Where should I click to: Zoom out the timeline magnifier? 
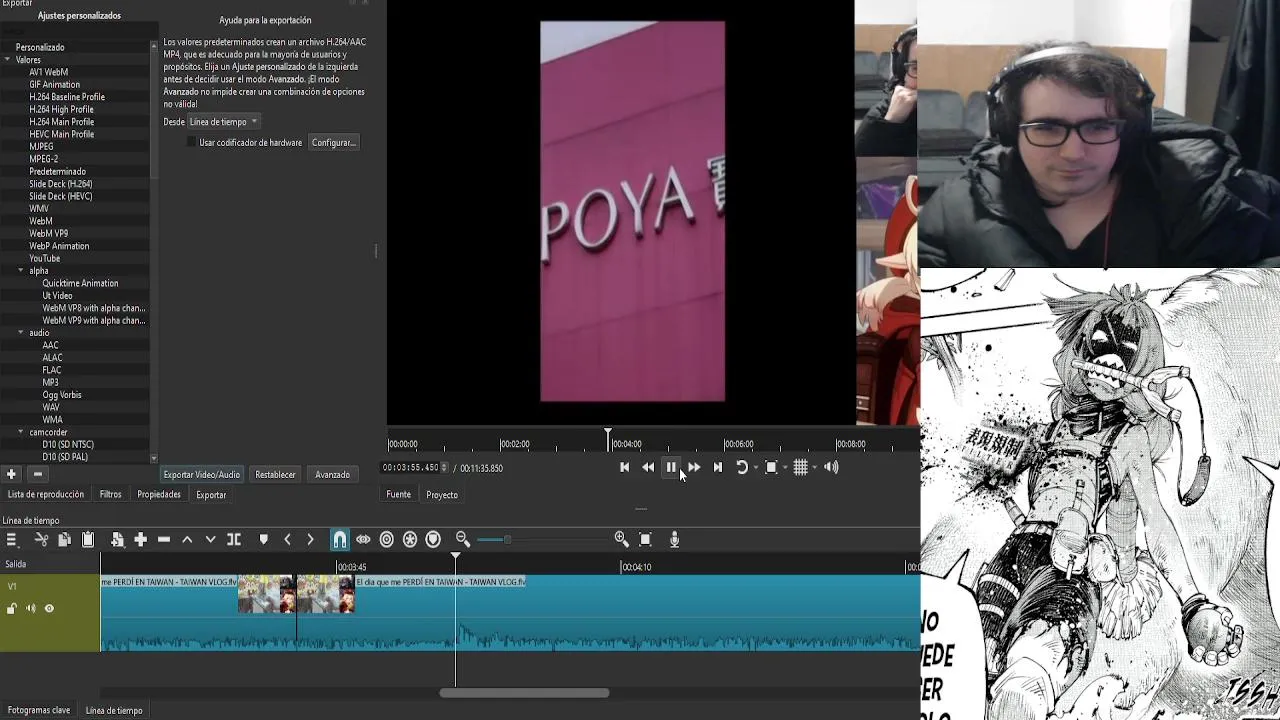(463, 540)
